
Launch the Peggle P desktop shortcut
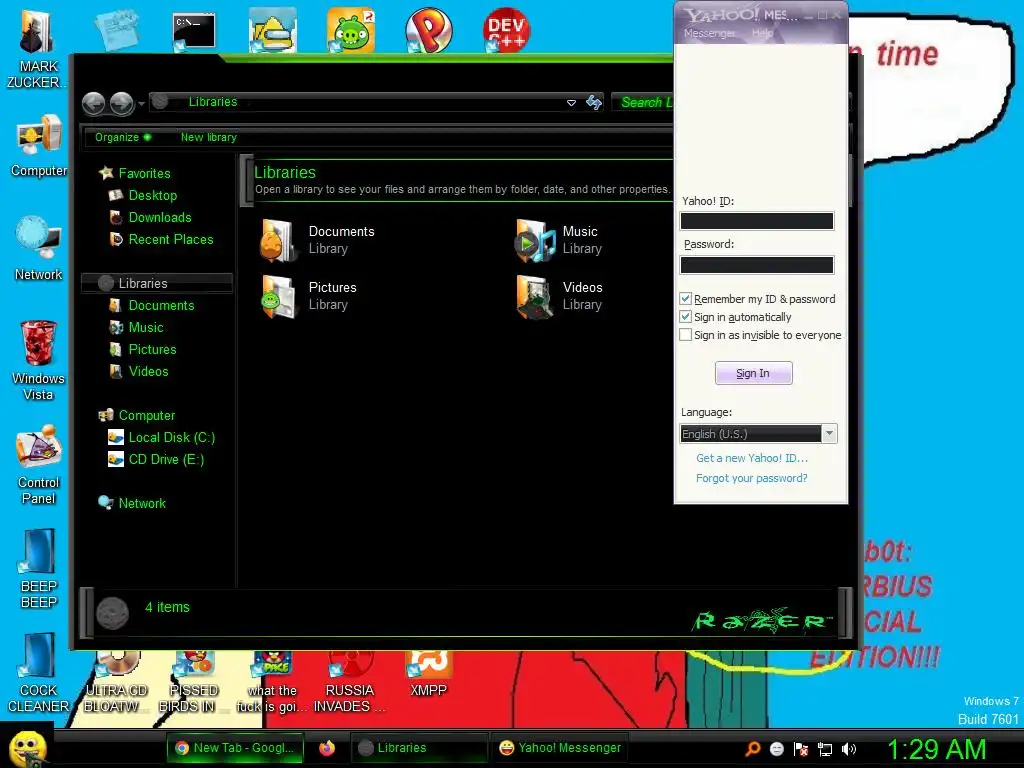click(x=428, y=31)
